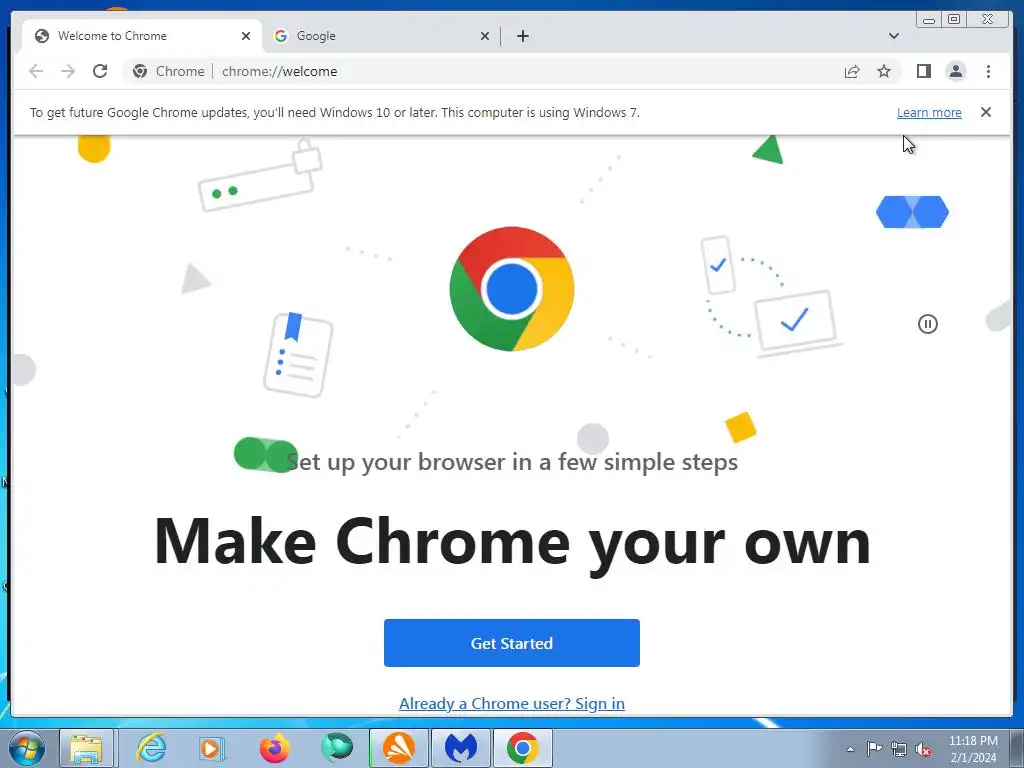
Task: Open Already a Chrome user? Sign in link
Action: [511, 703]
